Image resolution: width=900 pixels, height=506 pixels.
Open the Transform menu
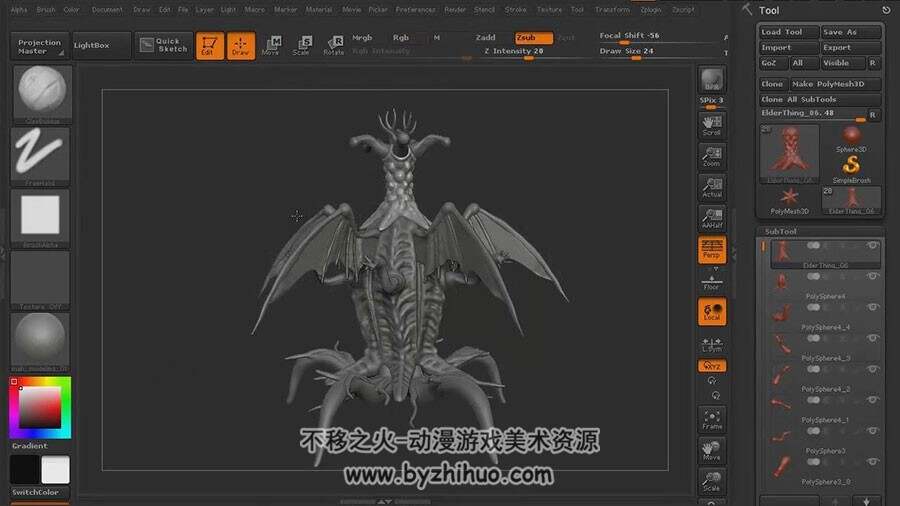click(x=612, y=10)
